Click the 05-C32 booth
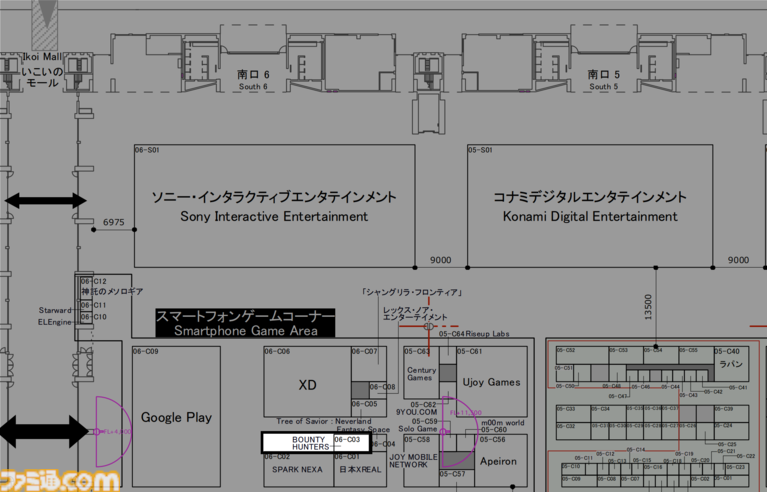The width and height of the screenshot is (767, 492). point(573,431)
